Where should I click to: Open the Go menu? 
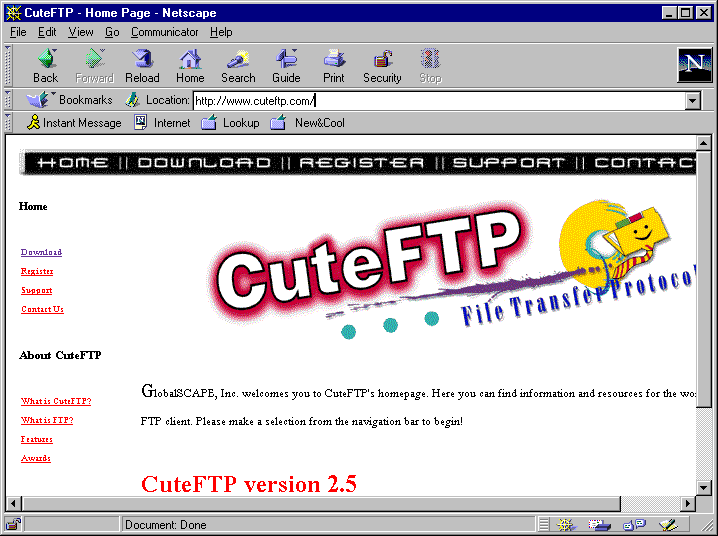pyautogui.click(x=112, y=32)
